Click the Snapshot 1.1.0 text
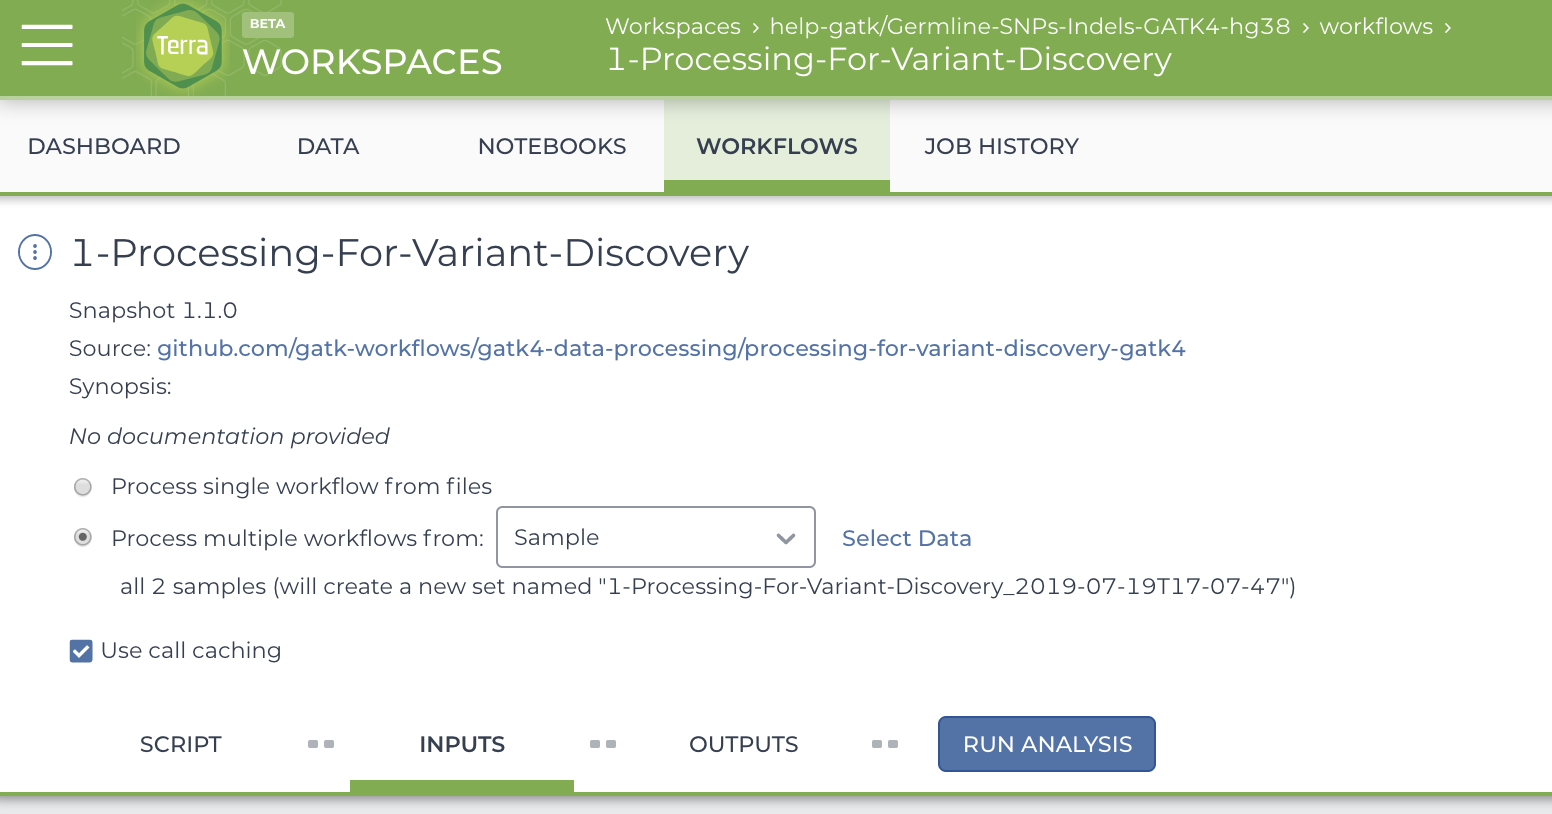 [x=153, y=310]
